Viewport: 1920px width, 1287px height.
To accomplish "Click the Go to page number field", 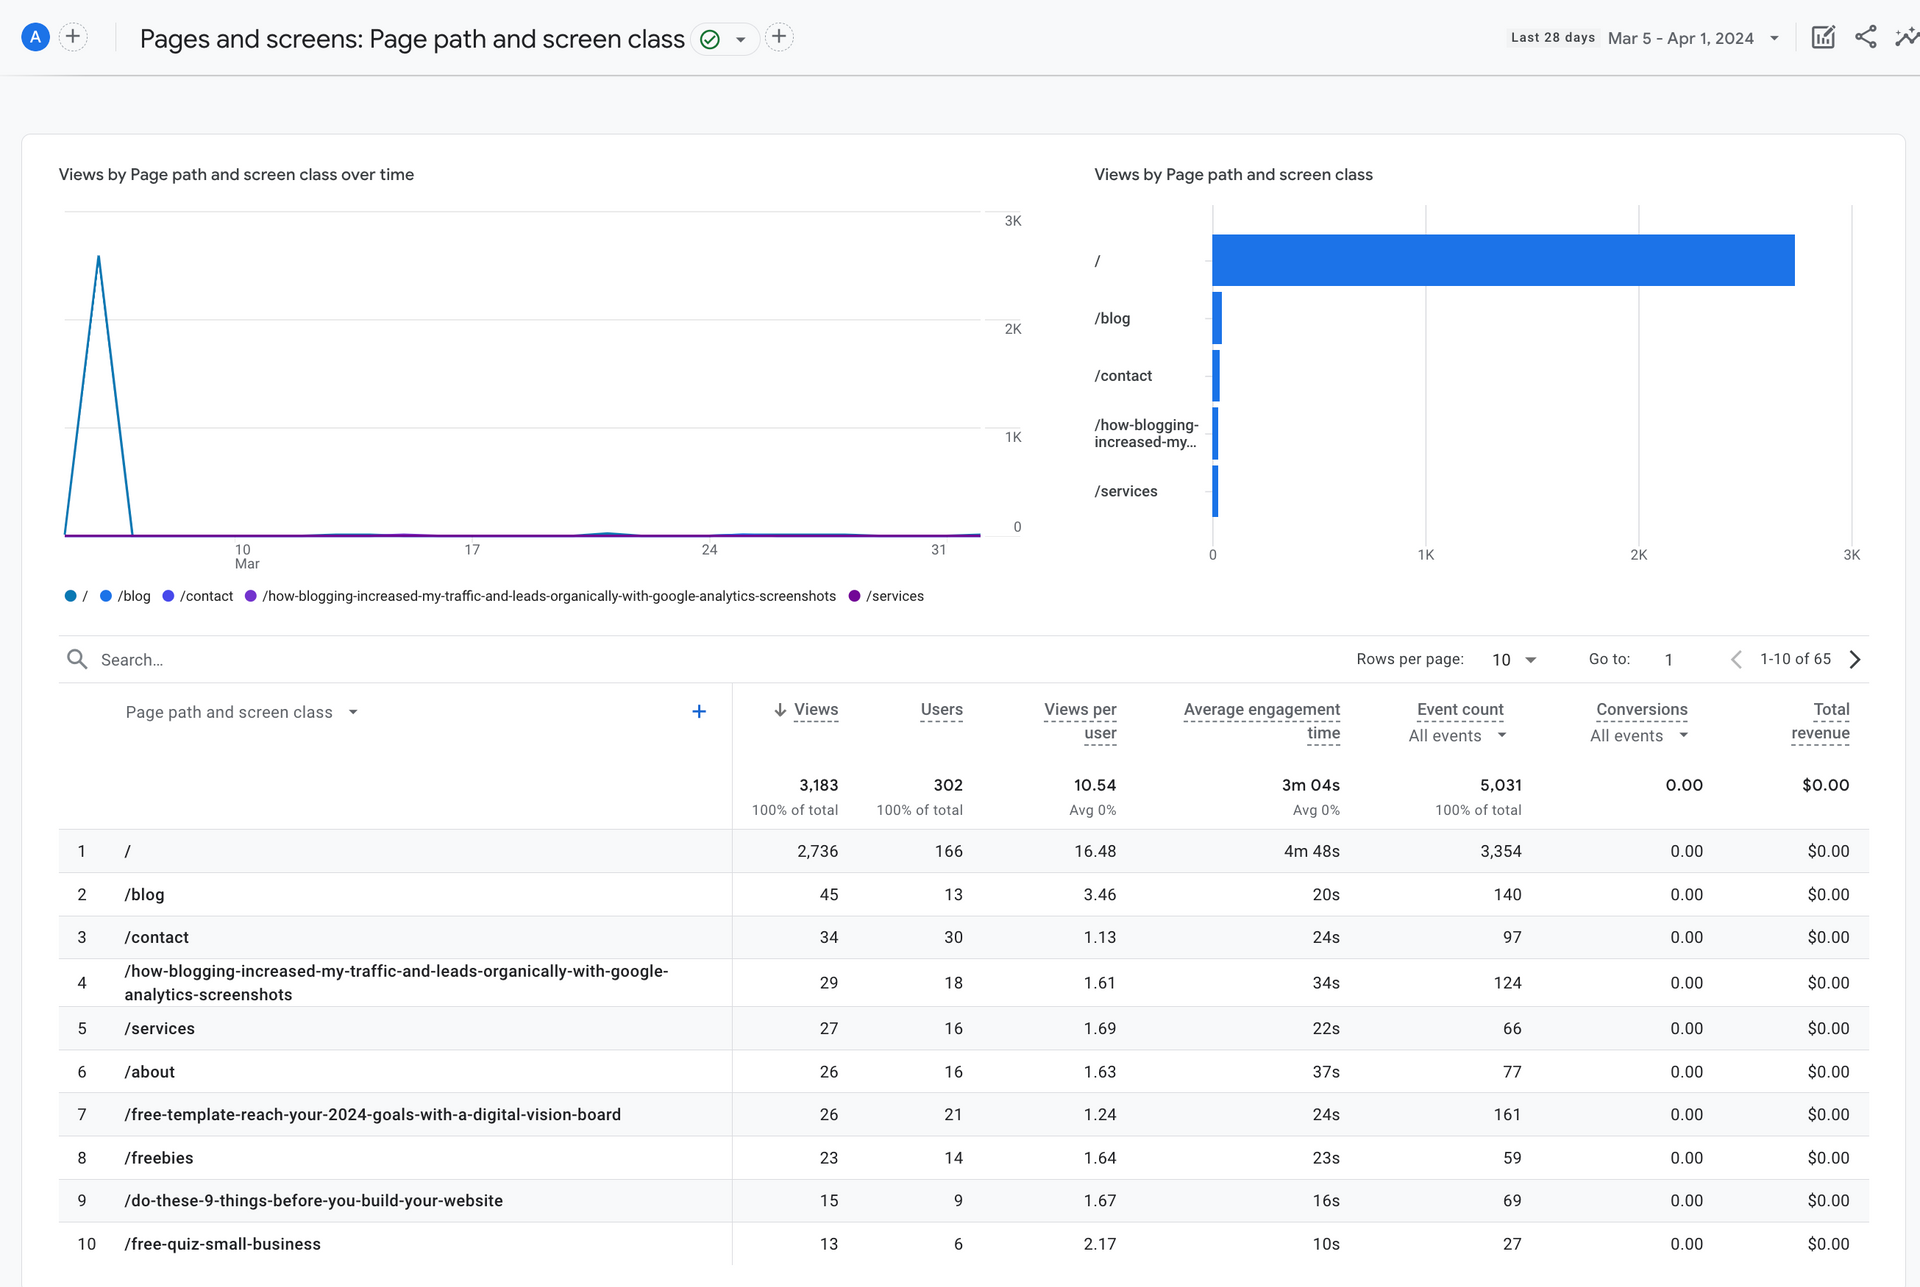I will click(1669, 659).
